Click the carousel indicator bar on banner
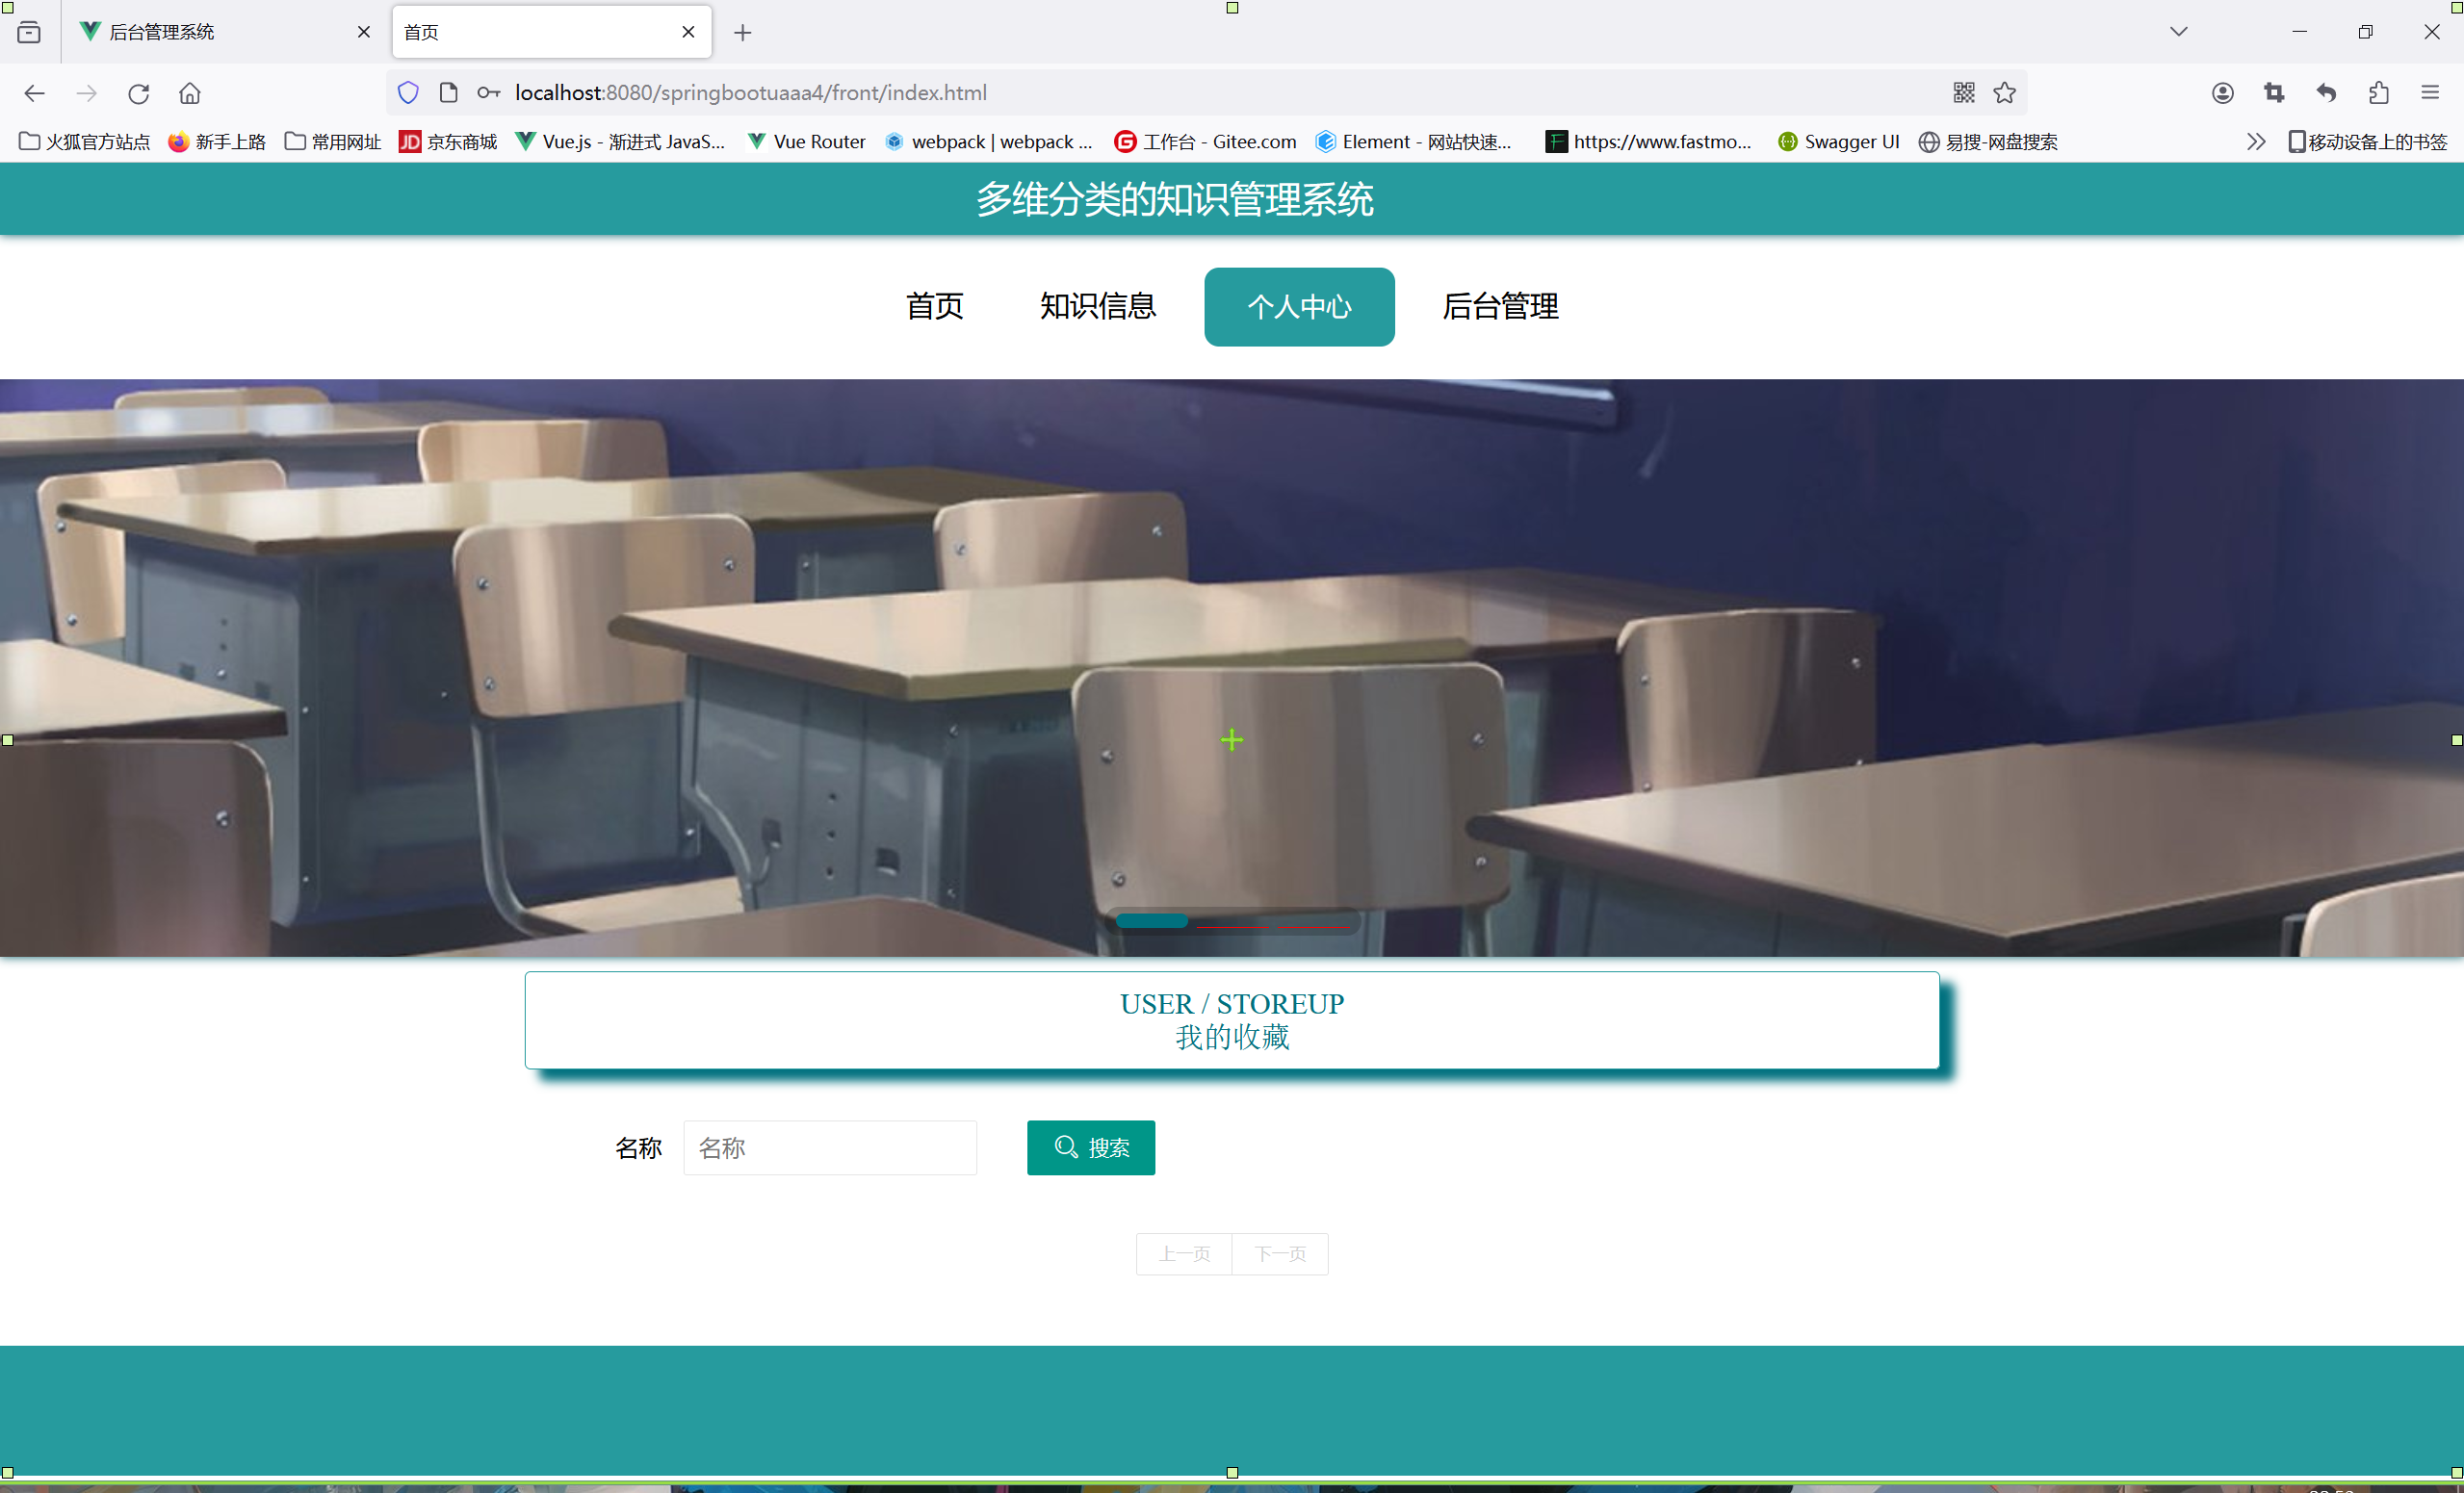The height and width of the screenshot is (1493, 2464). coord(1152,920)
